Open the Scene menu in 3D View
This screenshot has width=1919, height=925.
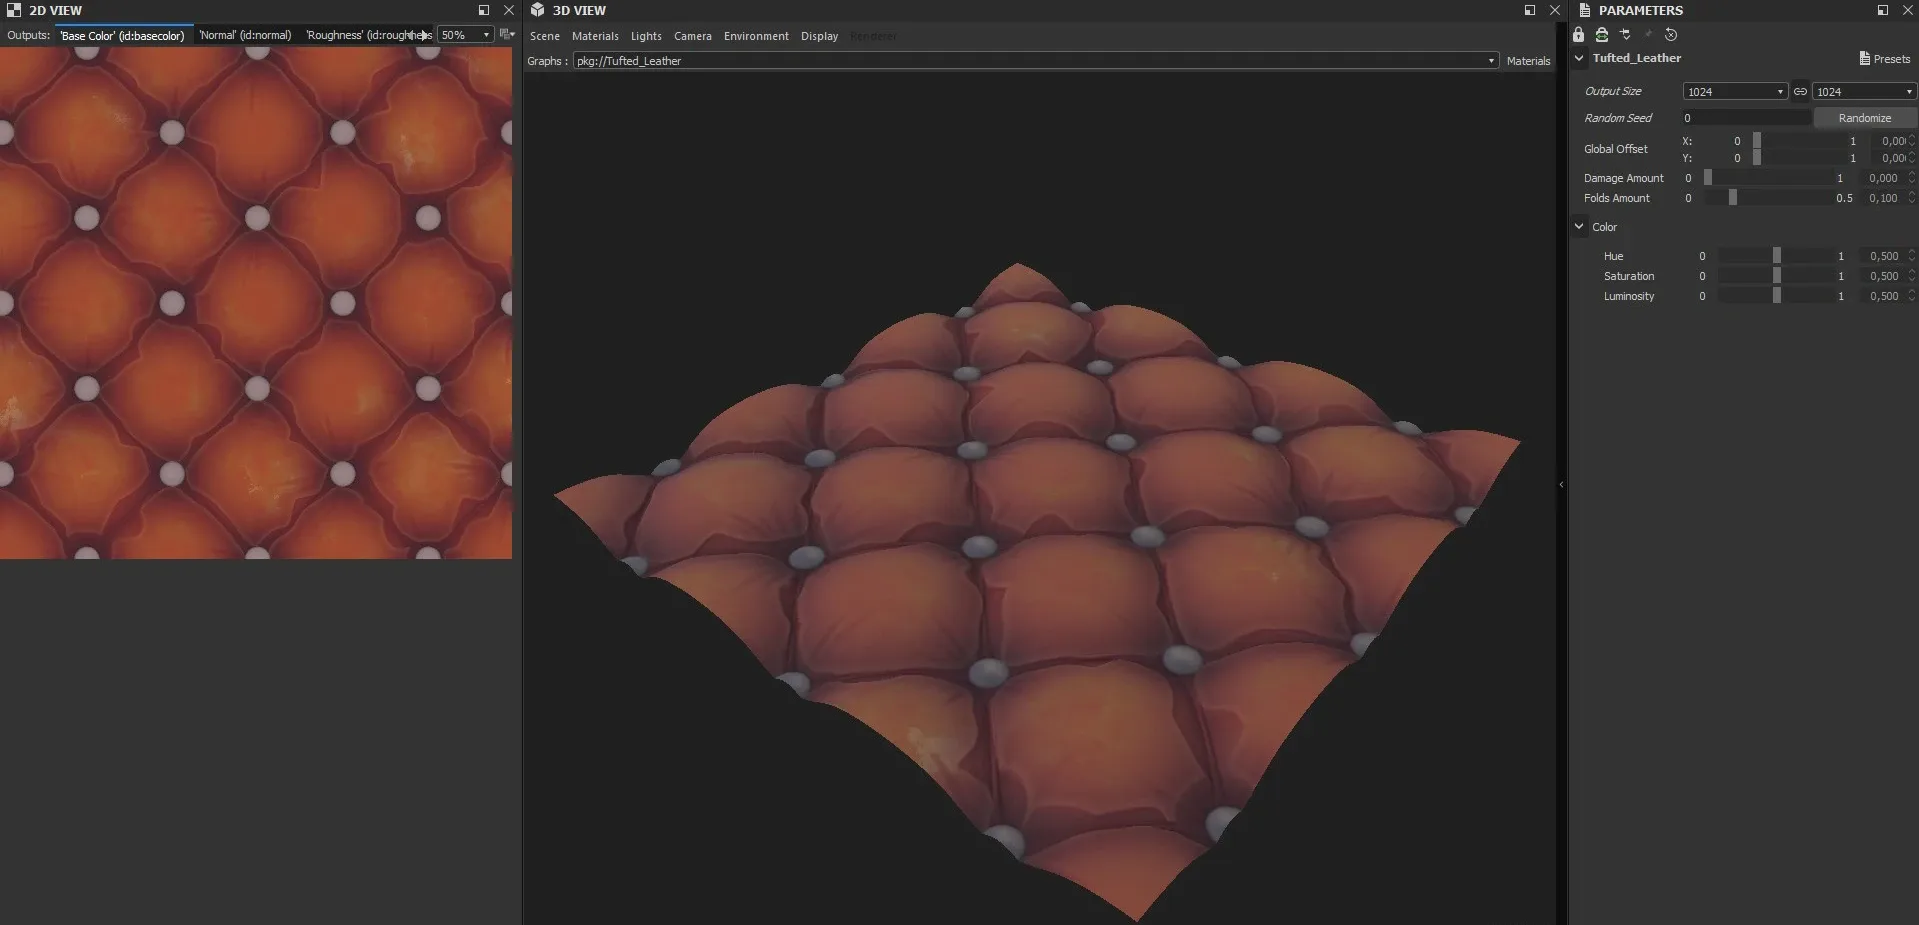(x=545, y=36)
